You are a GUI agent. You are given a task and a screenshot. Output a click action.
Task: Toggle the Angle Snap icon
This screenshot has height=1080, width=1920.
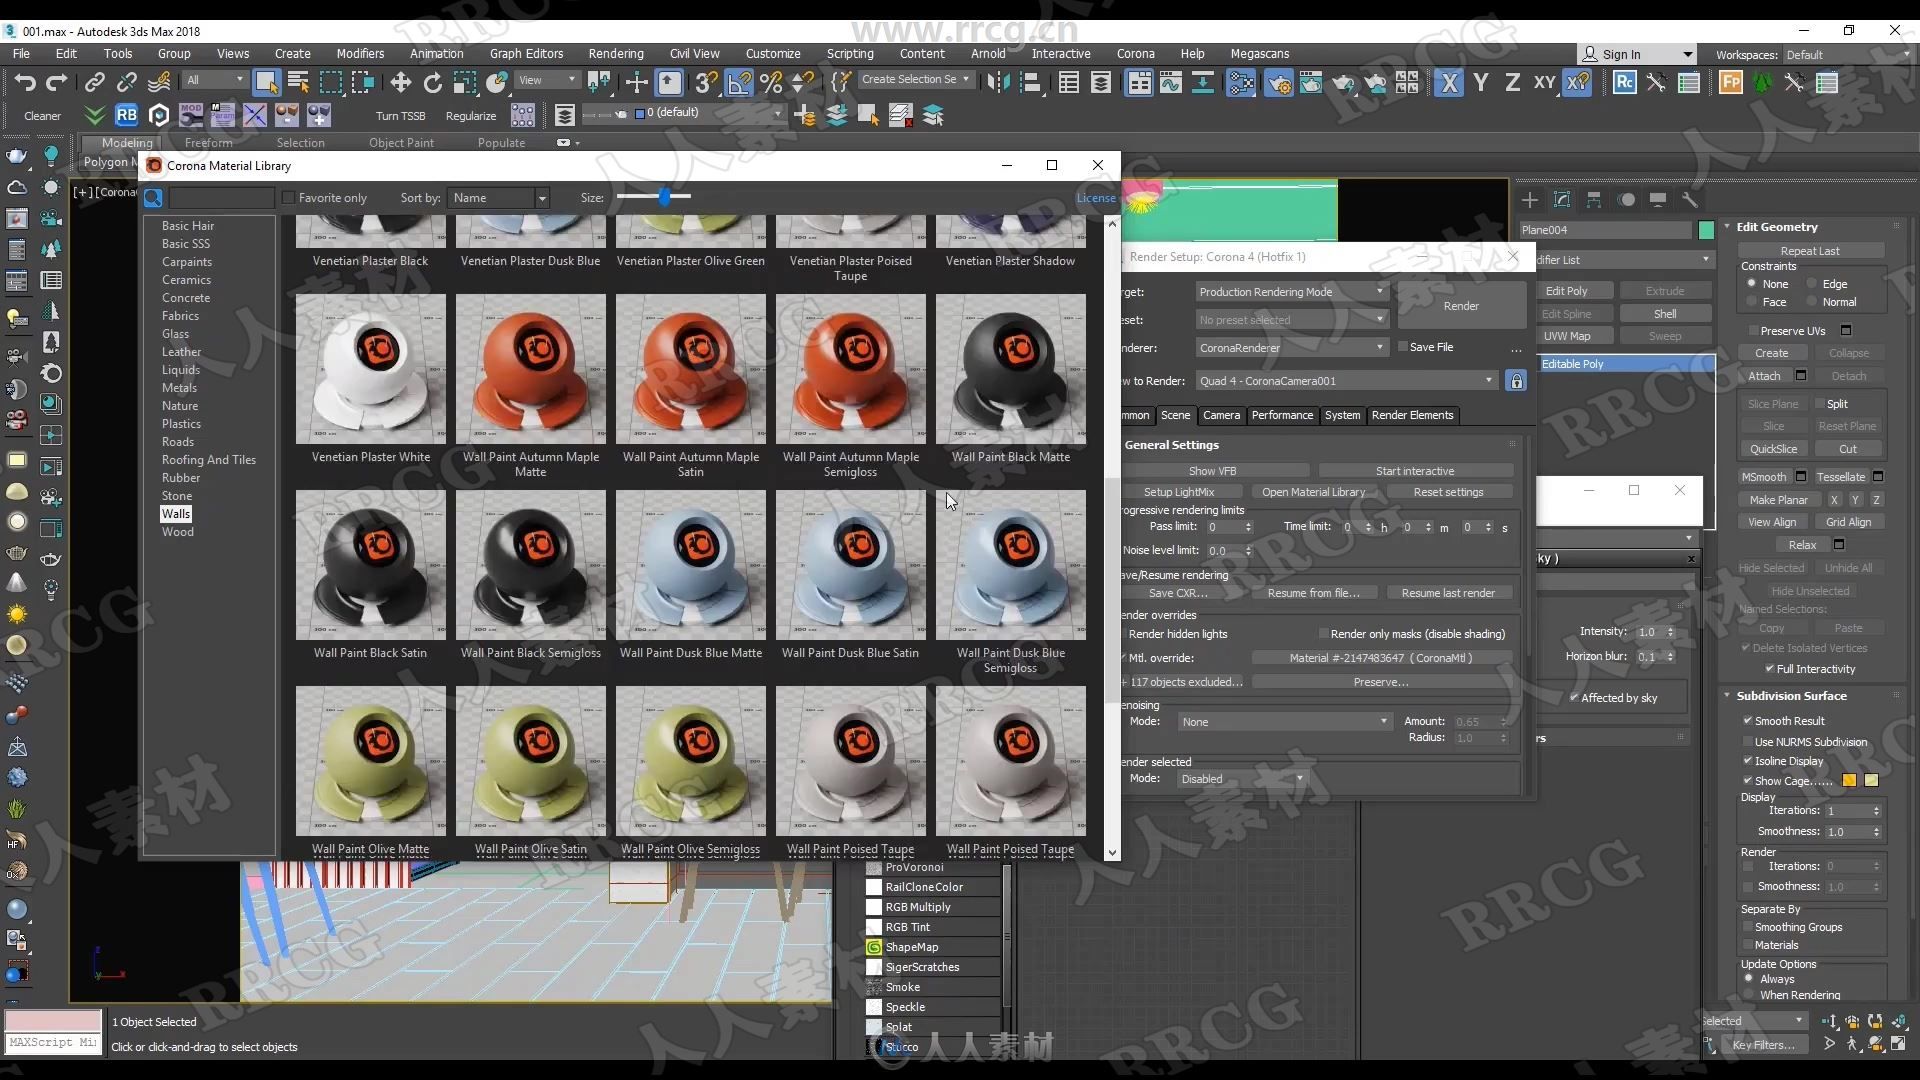click(739, 82)
